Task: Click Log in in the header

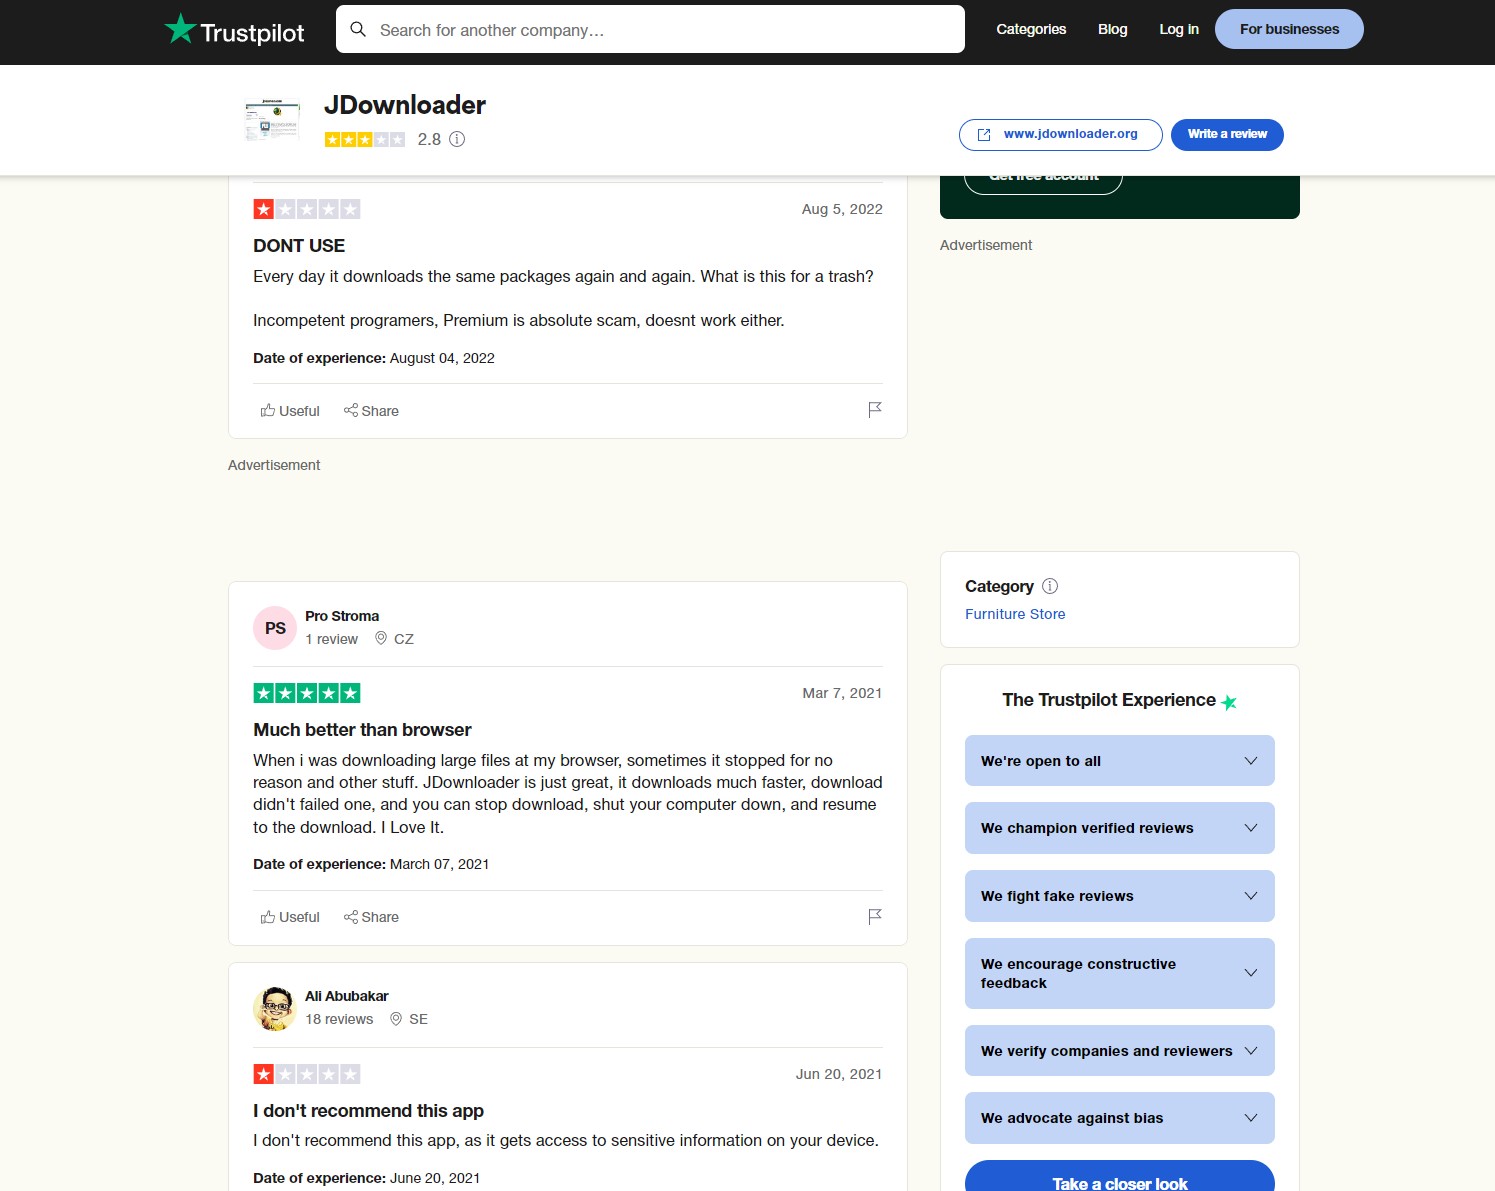Action: click(x=1179, y=29)
